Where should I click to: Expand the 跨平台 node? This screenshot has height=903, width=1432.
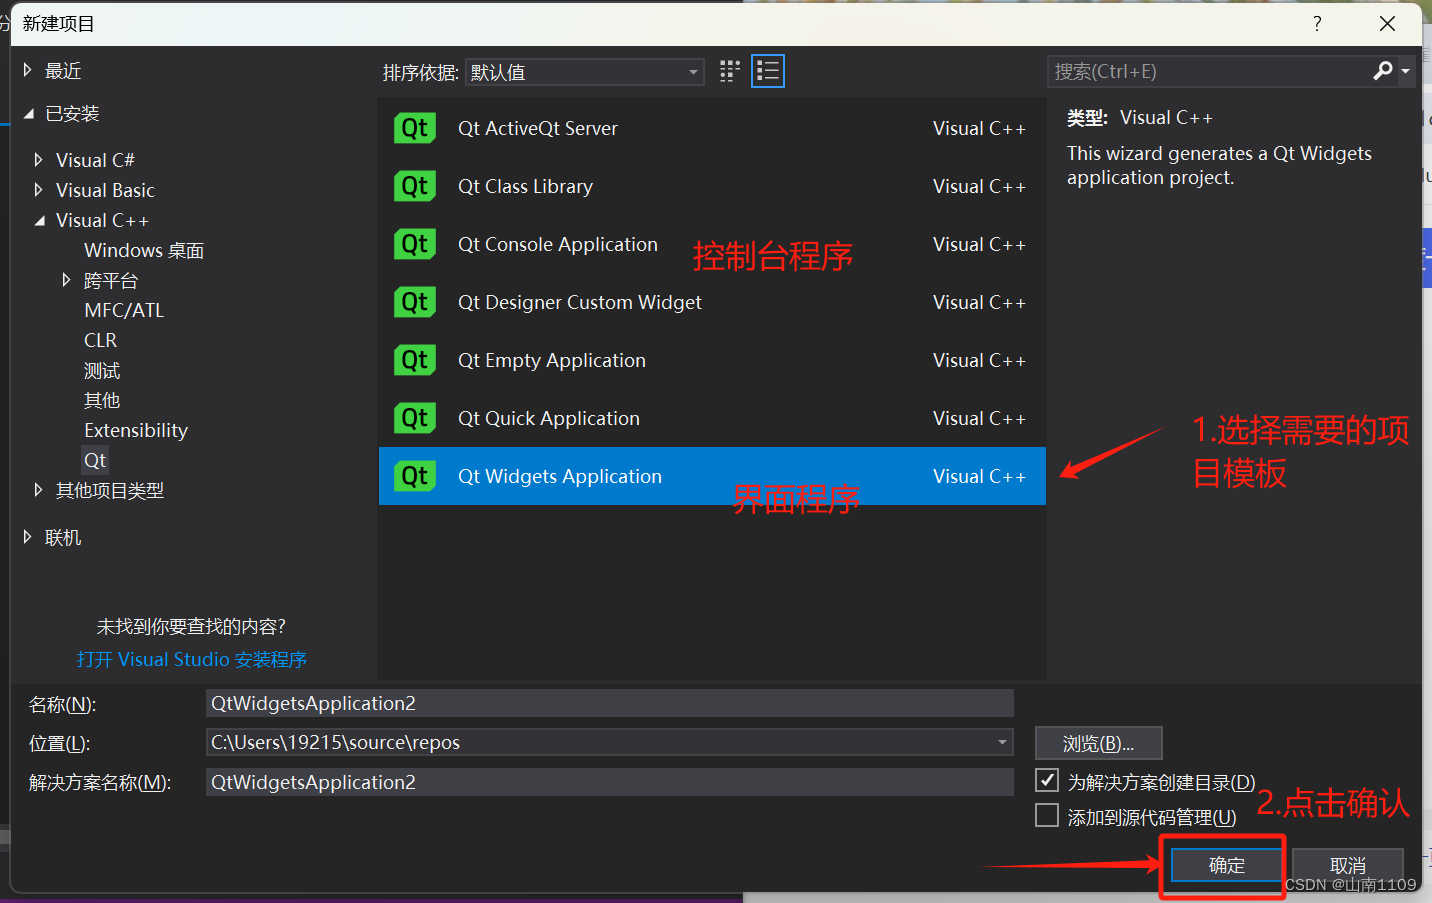pyautogui.click(x=66, y=280)
